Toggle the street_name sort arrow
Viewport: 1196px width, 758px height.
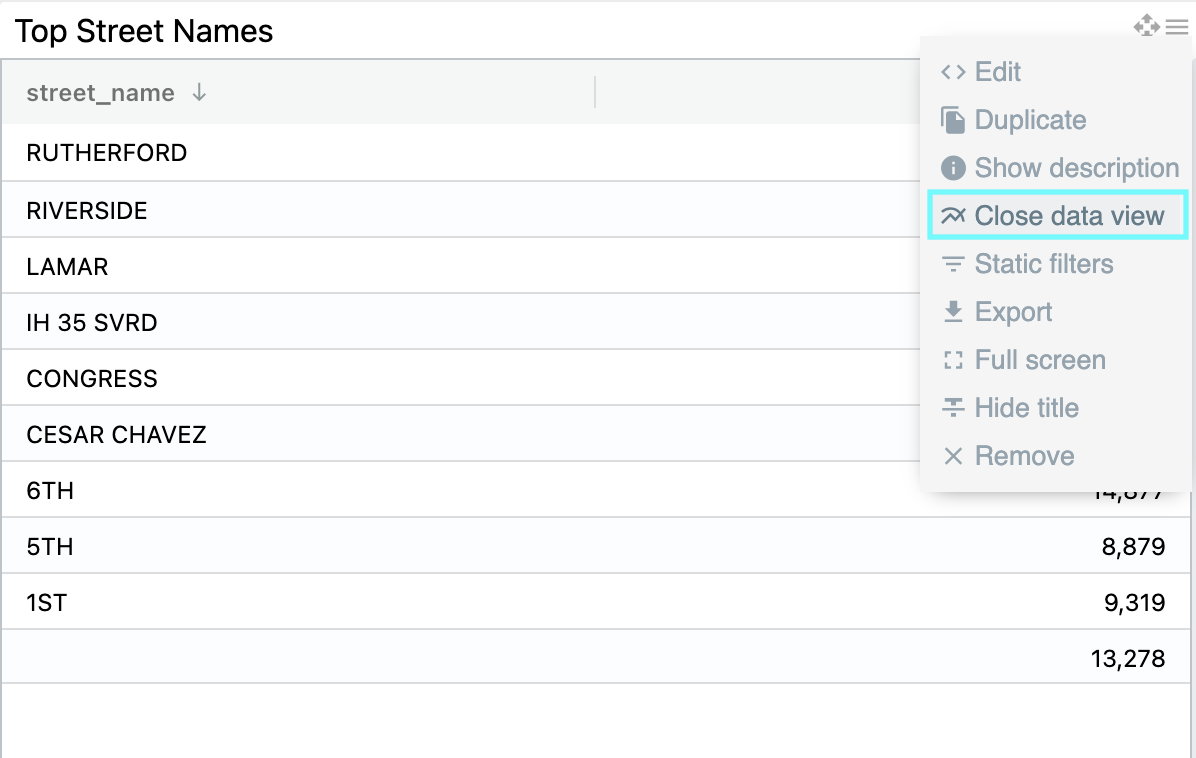click(x=199, y=93)
